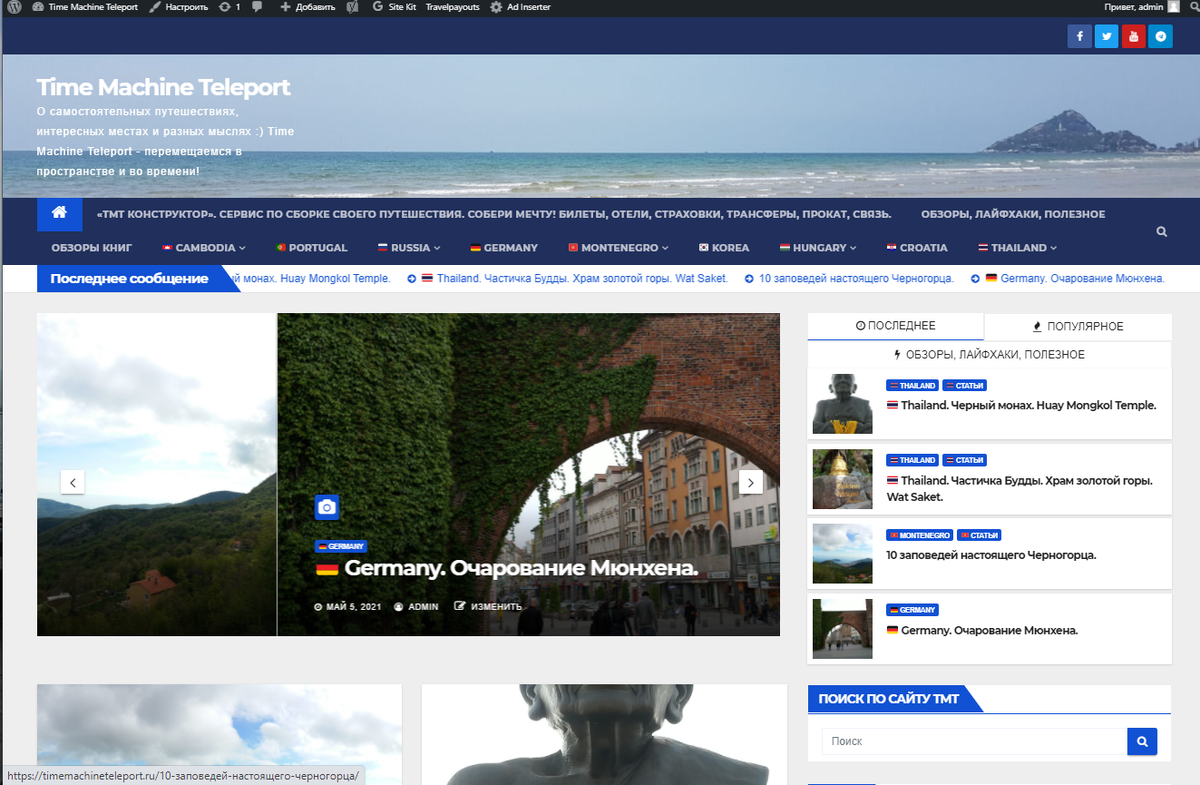Click the GERMANY category badge on slider
This screenshot has height=785, width=1200.
341,547
